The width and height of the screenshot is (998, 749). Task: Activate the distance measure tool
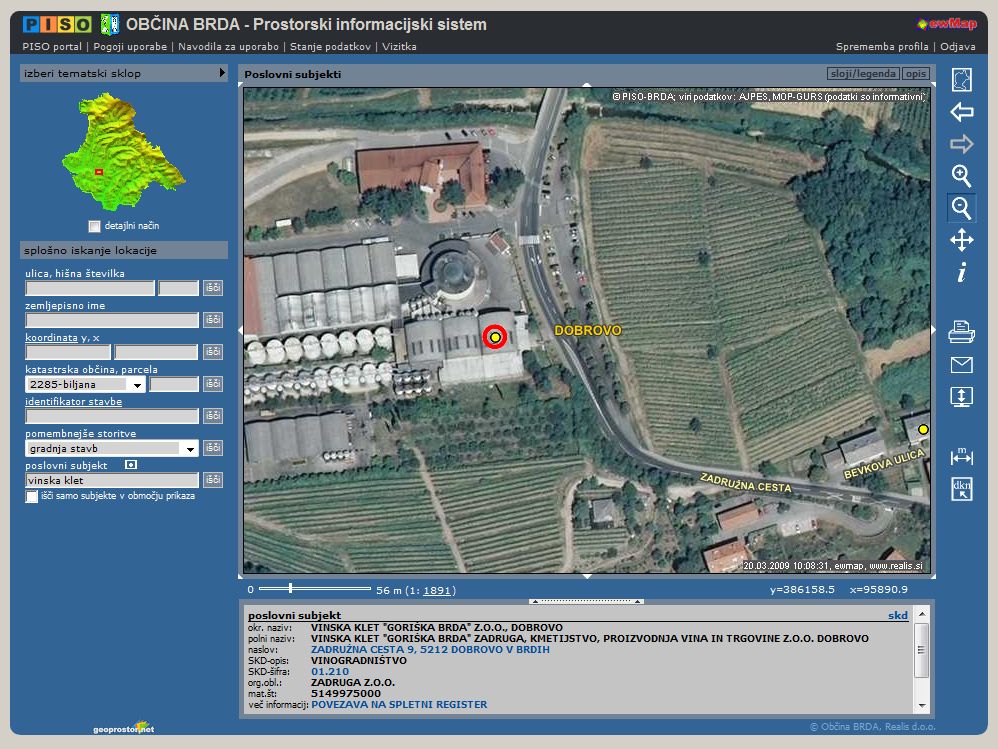coord(961,456)
